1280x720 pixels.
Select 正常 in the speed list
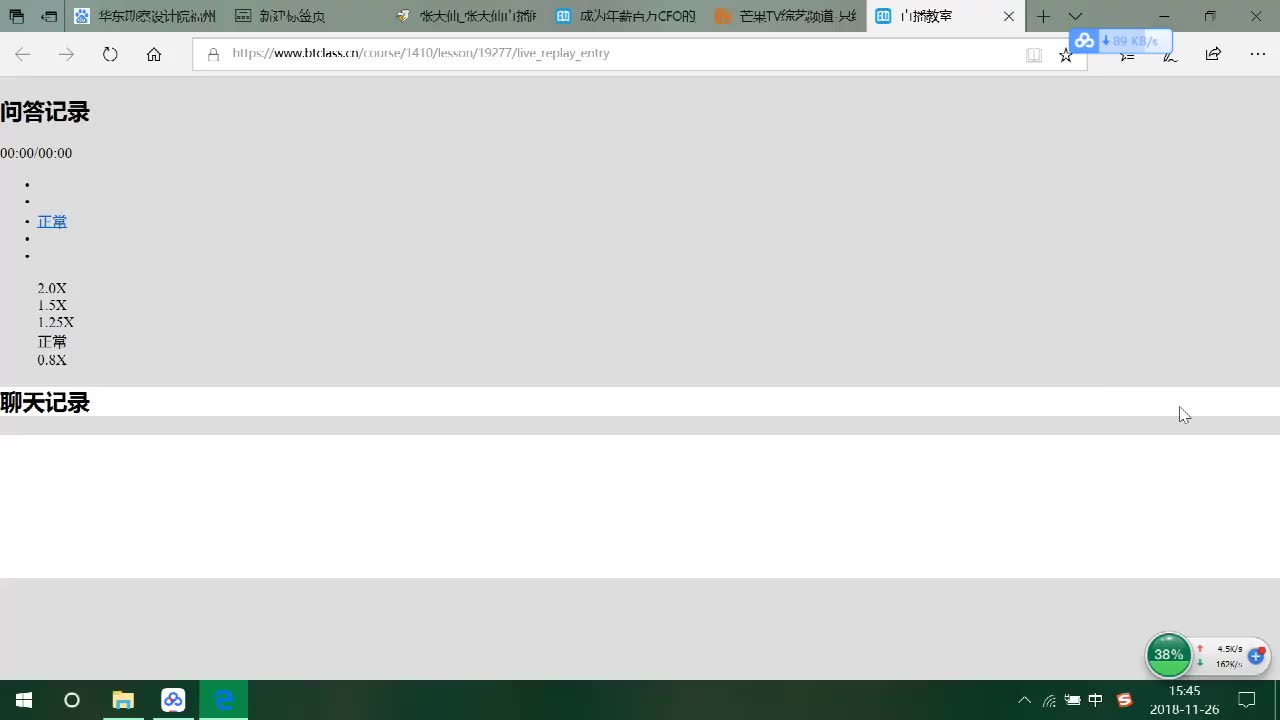(52, 341)
